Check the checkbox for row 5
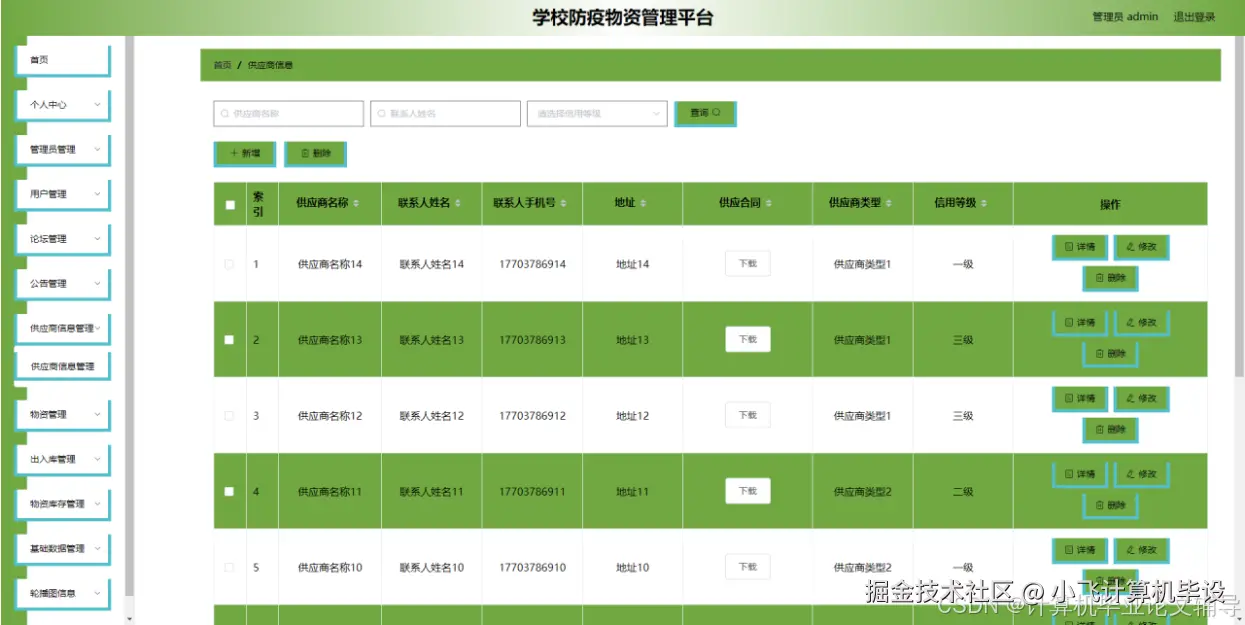The width and height of the screenshot is (1245, 625). click(229, 568)
